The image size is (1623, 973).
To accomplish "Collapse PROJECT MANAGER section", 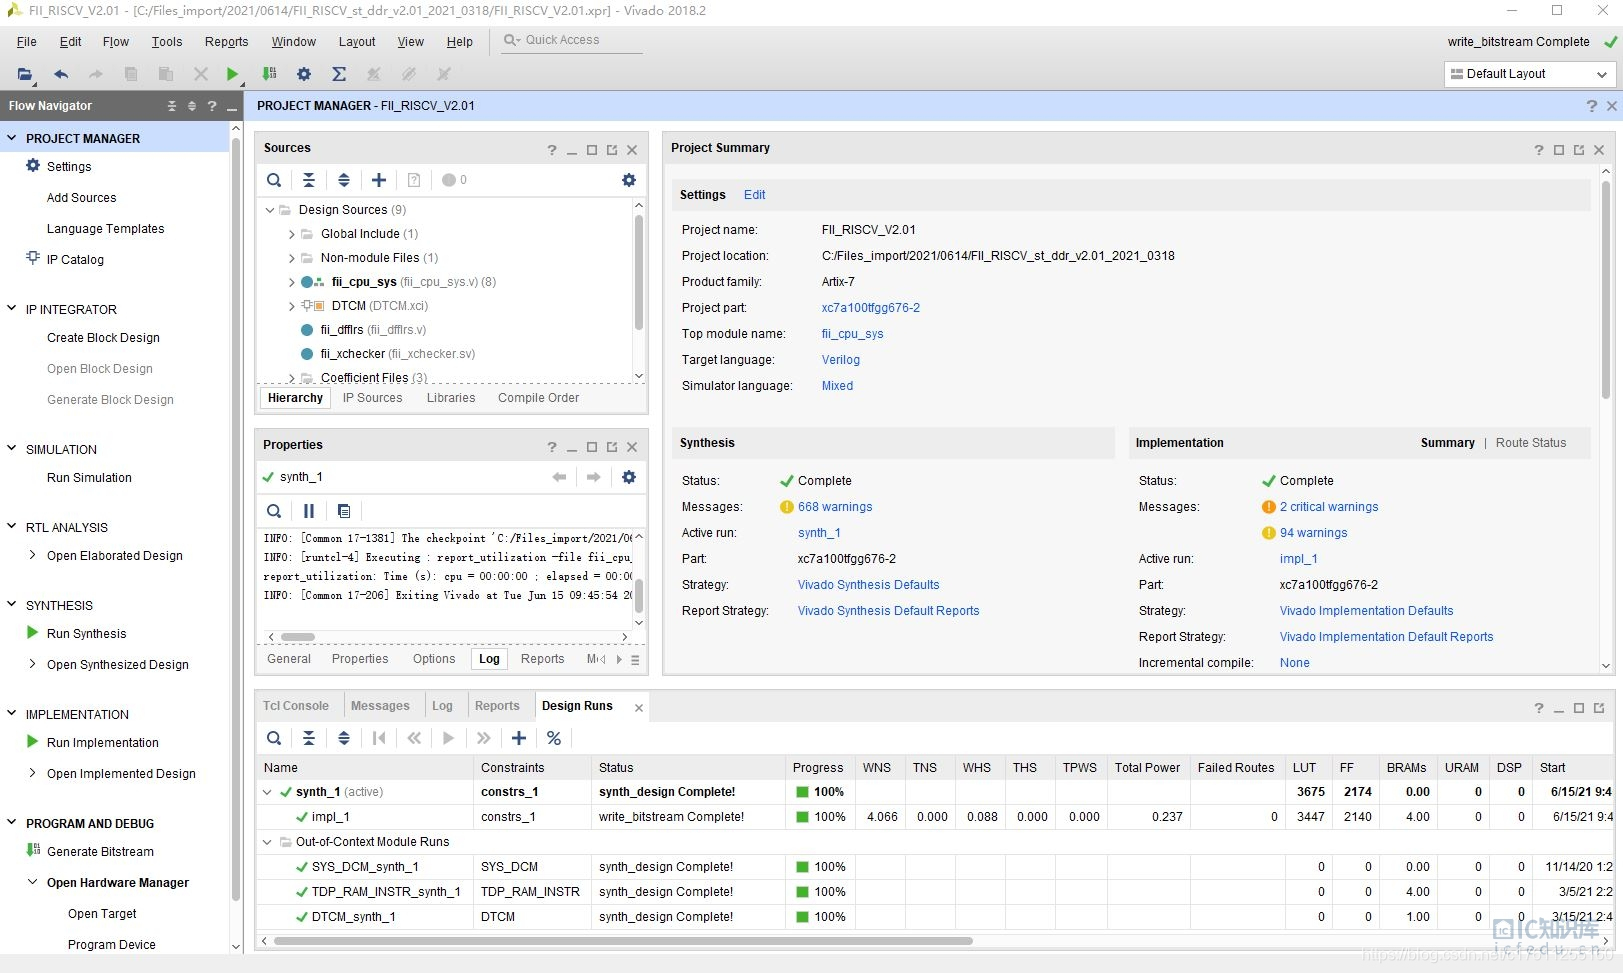I will point(12,138).
